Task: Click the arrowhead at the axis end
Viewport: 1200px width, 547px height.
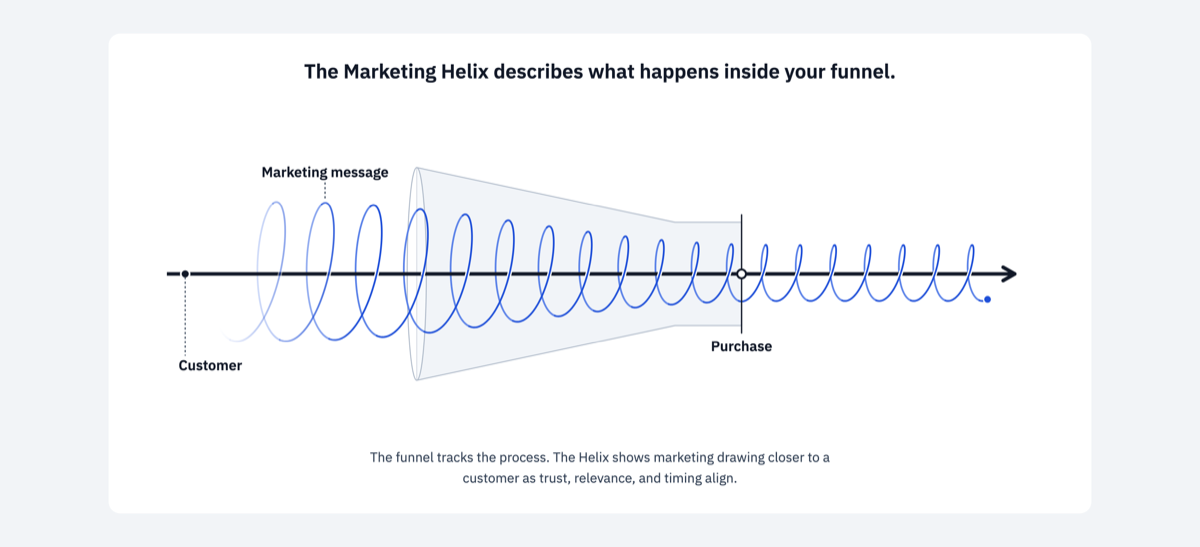Action: point(1009,274)
